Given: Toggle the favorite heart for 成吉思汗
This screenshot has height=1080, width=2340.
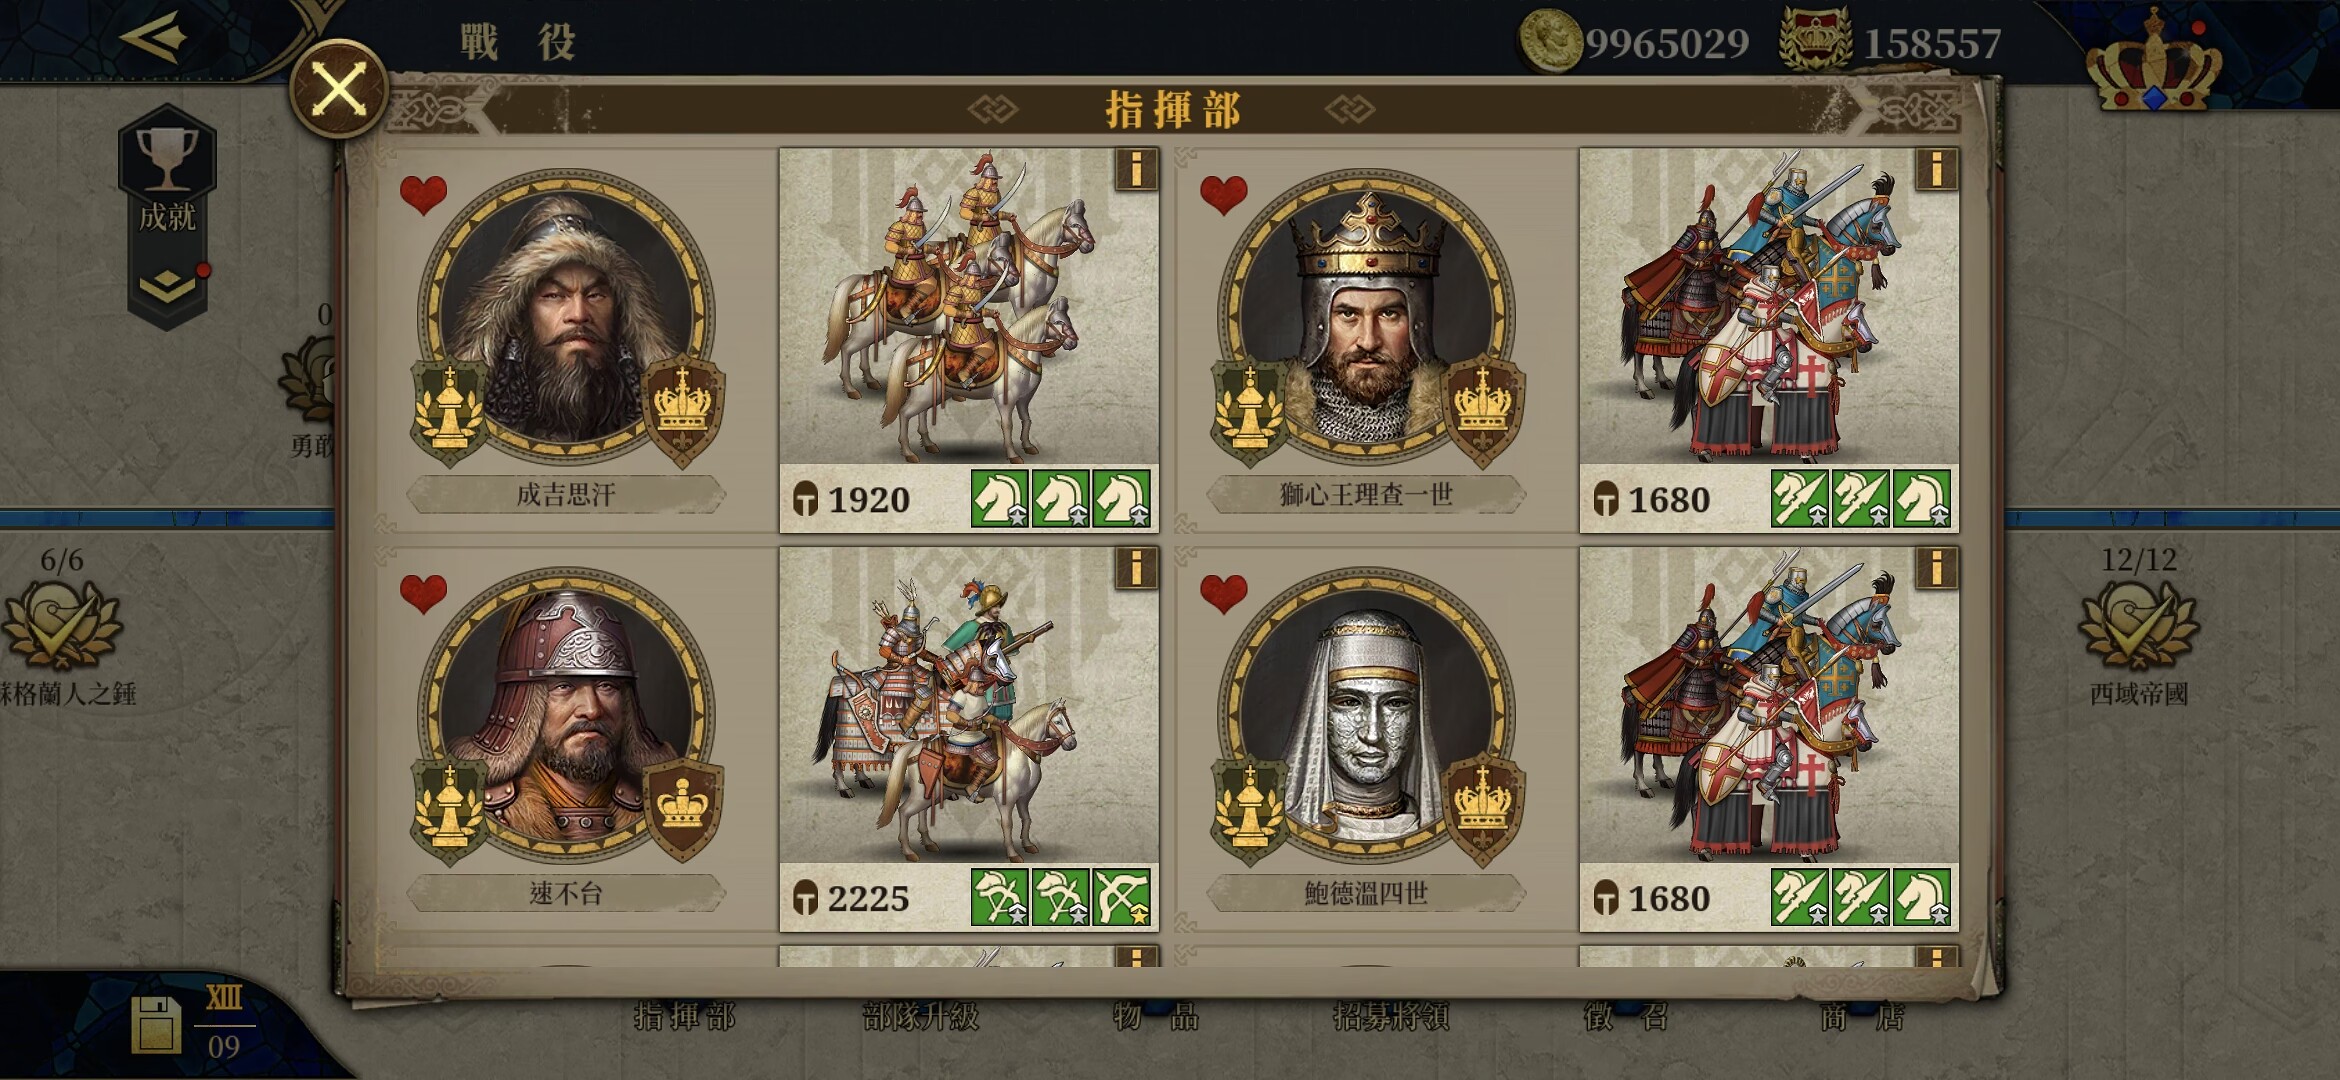Looking at the screenshot, I should [x=423, y=195].
